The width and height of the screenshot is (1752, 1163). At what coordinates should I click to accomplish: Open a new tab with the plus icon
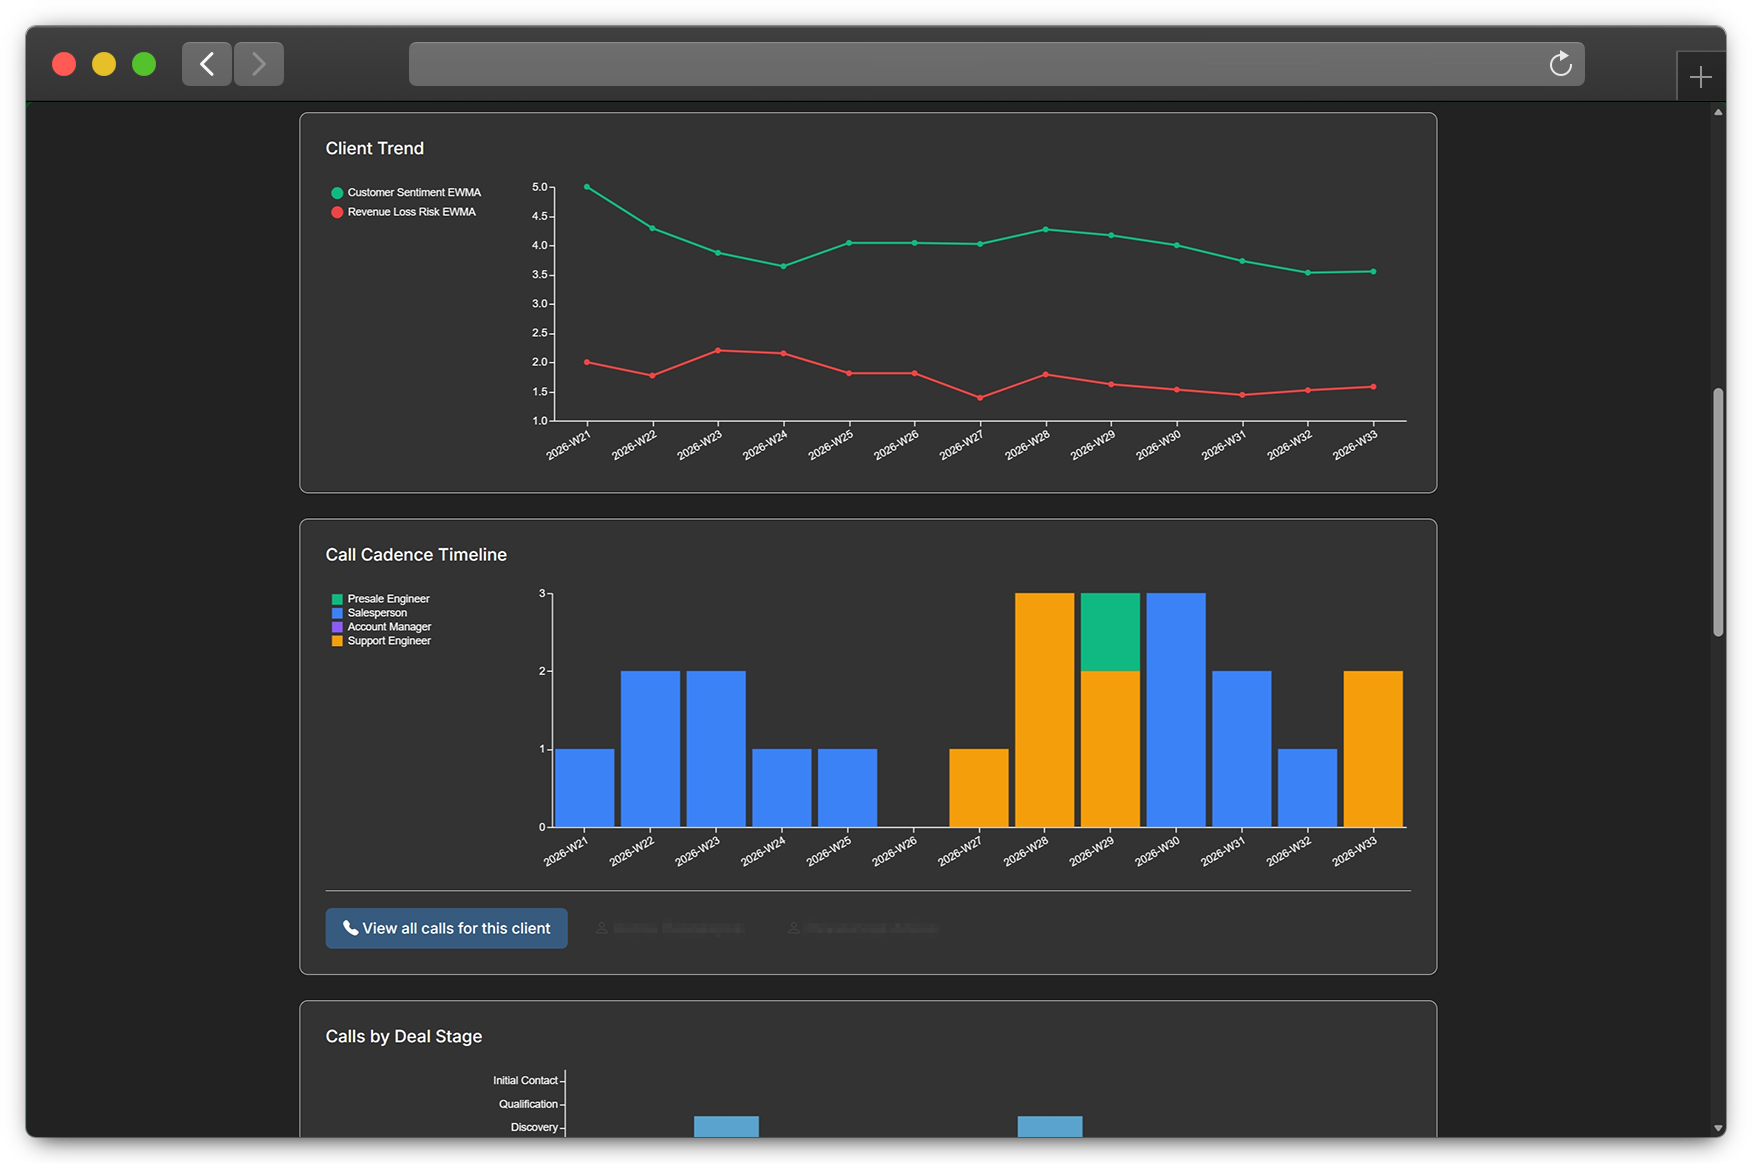[x=1700, y=77]
